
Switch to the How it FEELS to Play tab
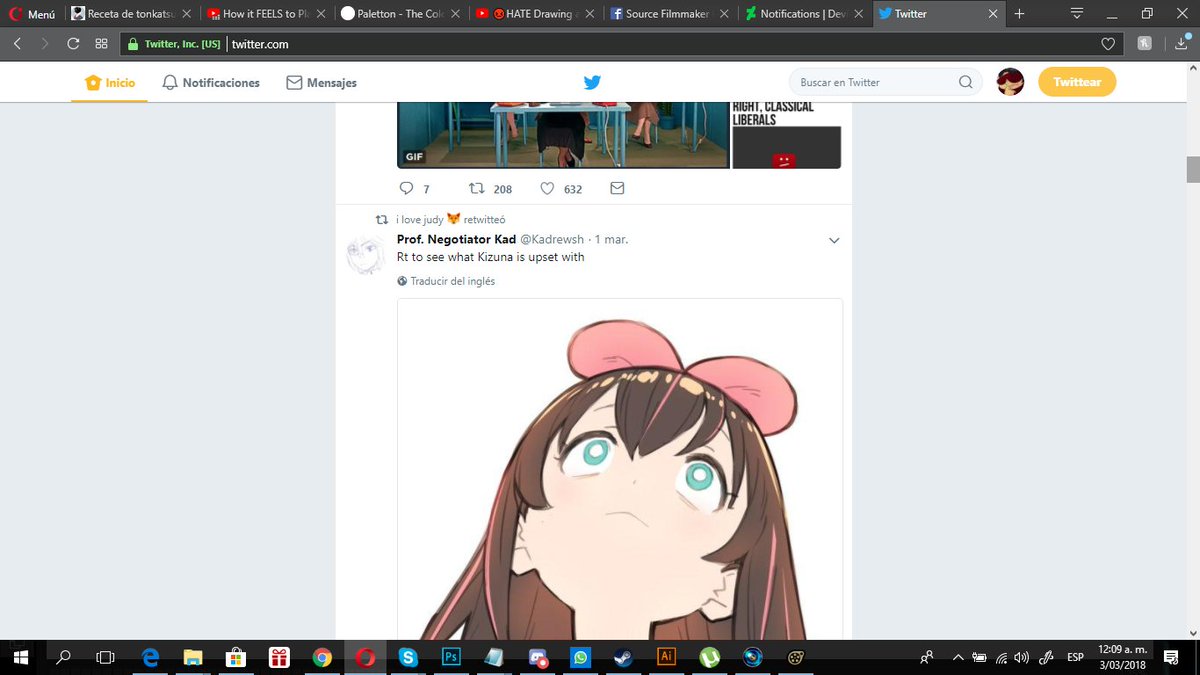(x=265, y=14)
